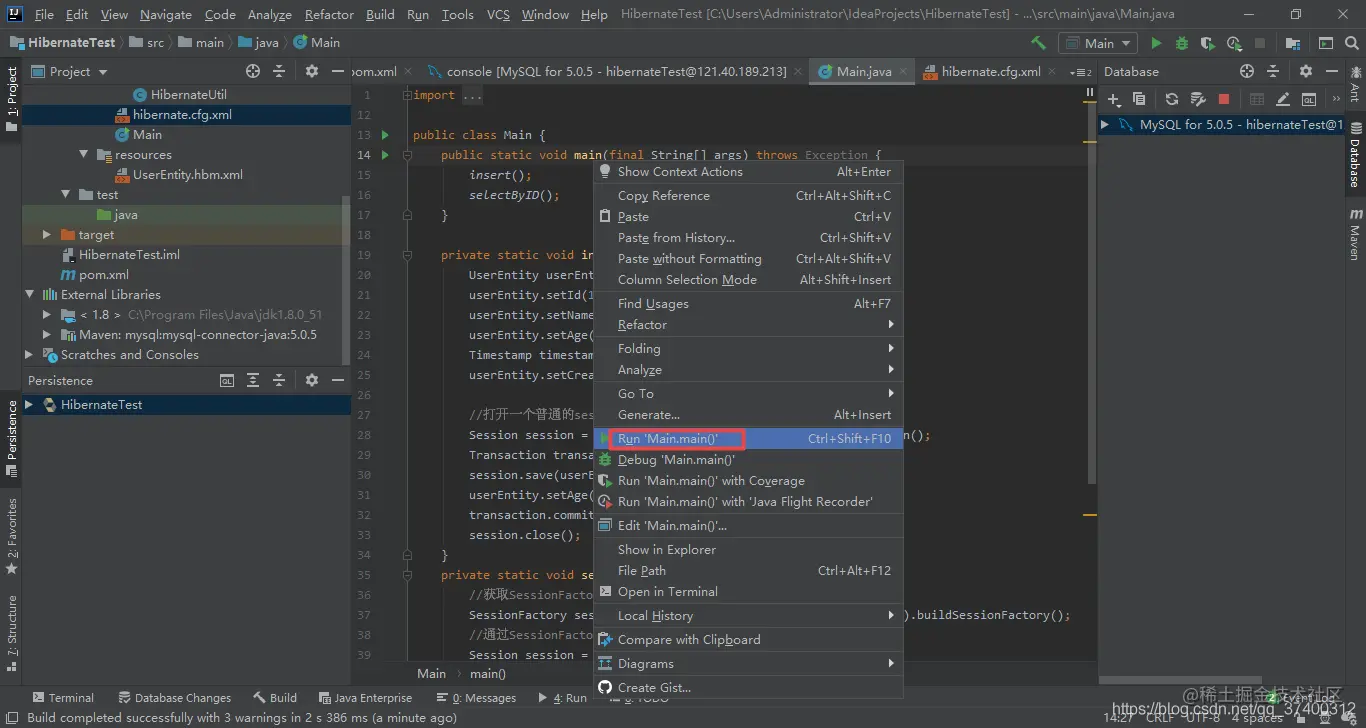Select HibernateUtil class in project tree
The image size is (1366, 728).
[x=180, y=95]
